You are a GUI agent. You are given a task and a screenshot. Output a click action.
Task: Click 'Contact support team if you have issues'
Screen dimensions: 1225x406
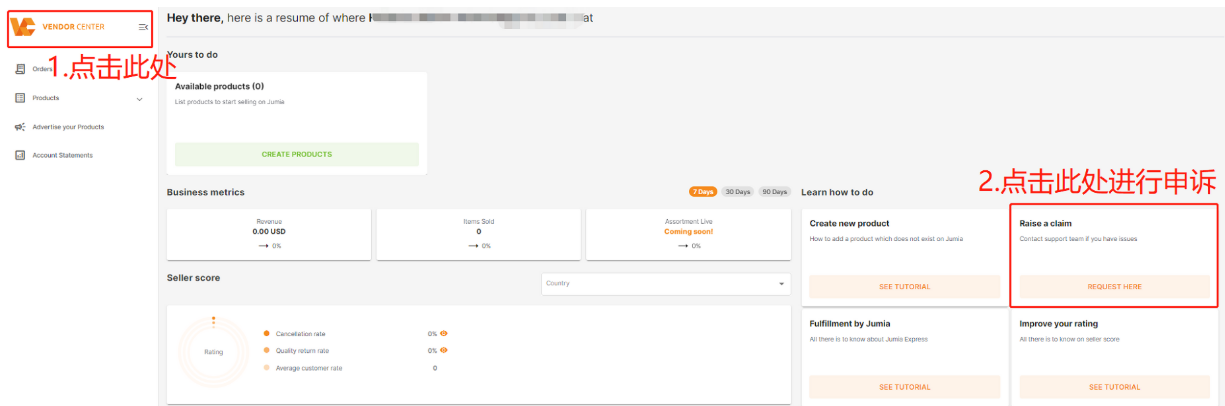1078,239
